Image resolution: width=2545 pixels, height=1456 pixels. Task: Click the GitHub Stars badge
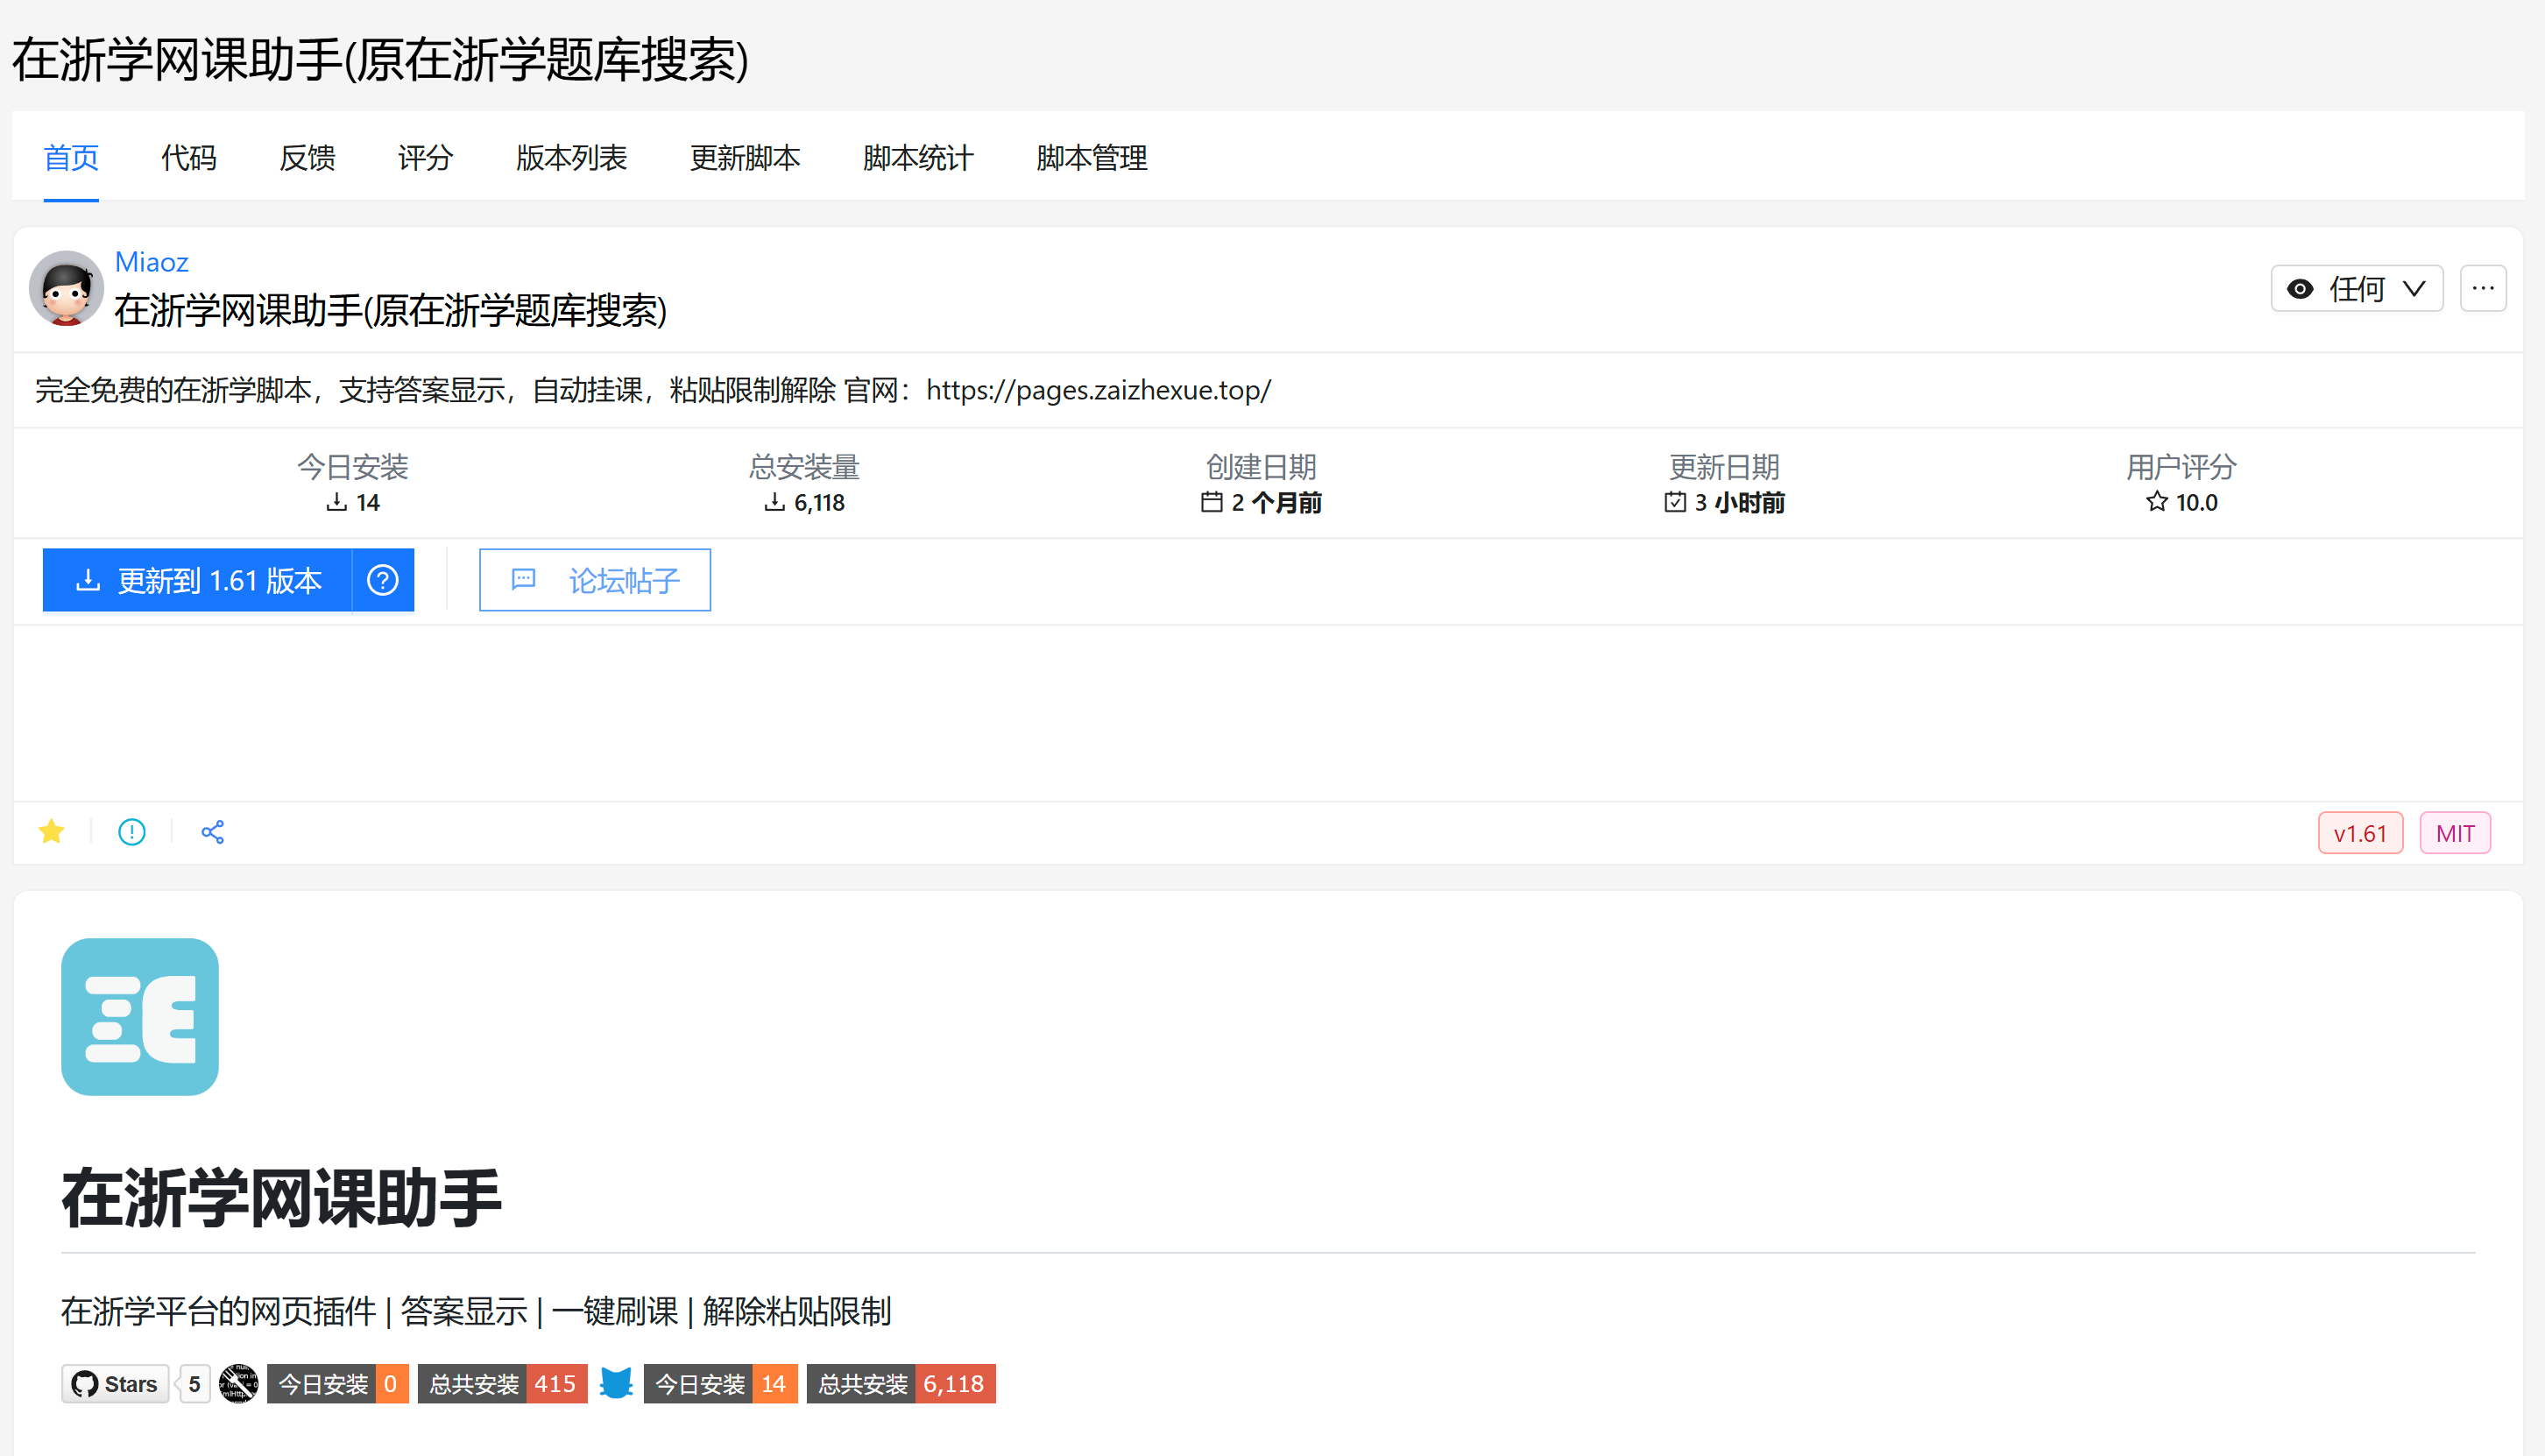click(x=116, y=1384)
